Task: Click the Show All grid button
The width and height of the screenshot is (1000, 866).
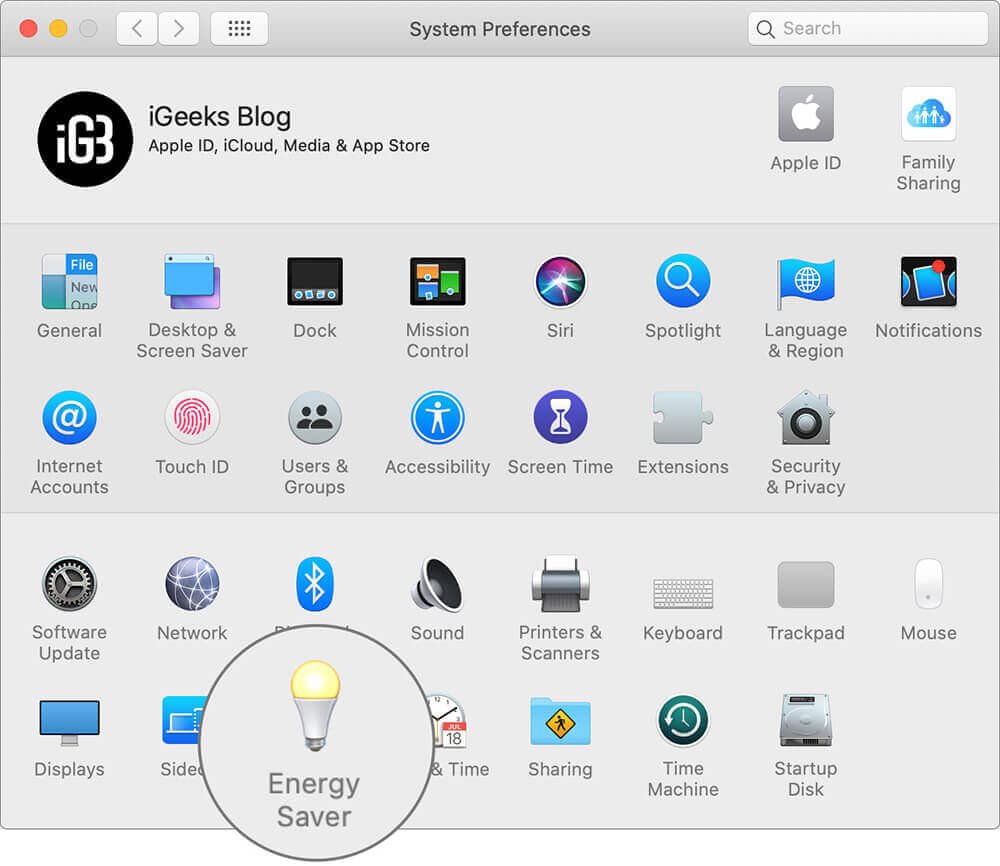Action: pyautogui.click(x=239, y=29)
